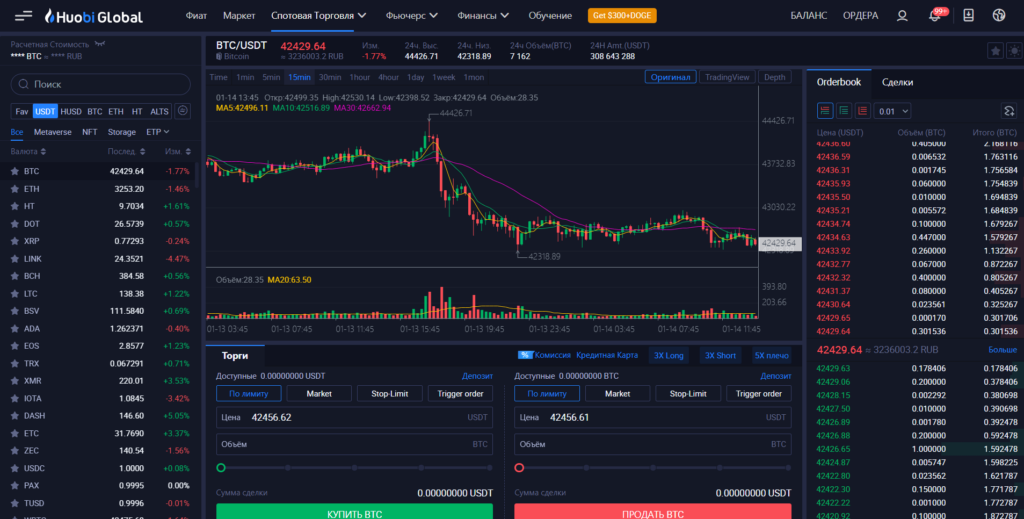Click the red sell amount slider handle
The height and width of the screenshot is (519, 1024).
519,467
